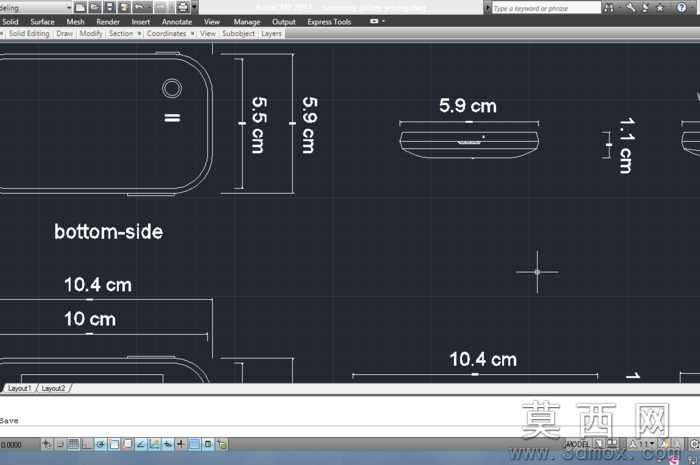
Task: Select the 'bottom-side' text label in drawing
Action: (108, 232)
